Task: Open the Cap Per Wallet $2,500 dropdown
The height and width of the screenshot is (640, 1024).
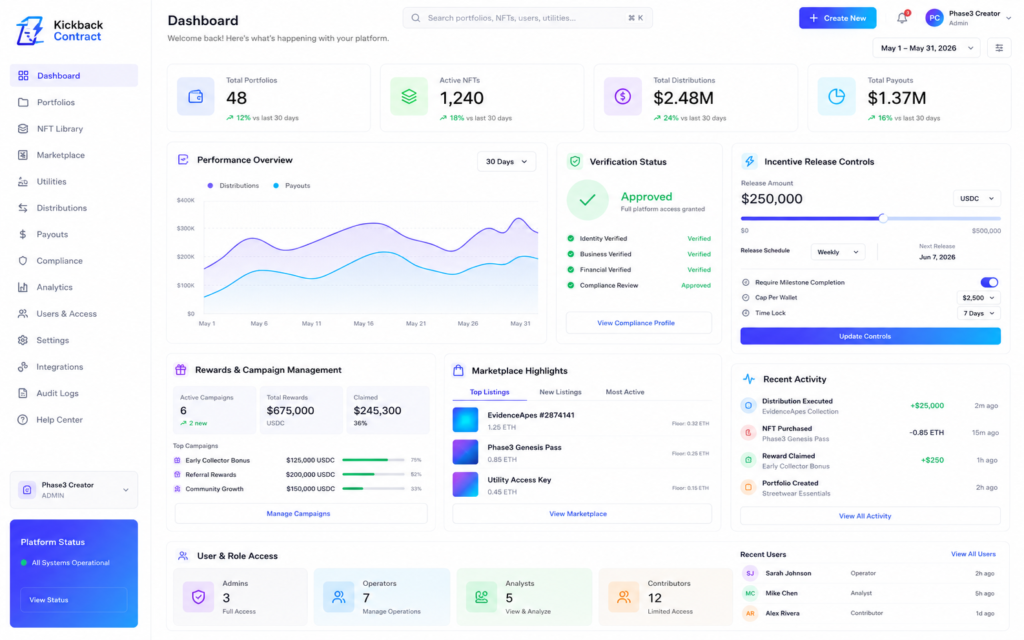Action: tap(978, 298)
